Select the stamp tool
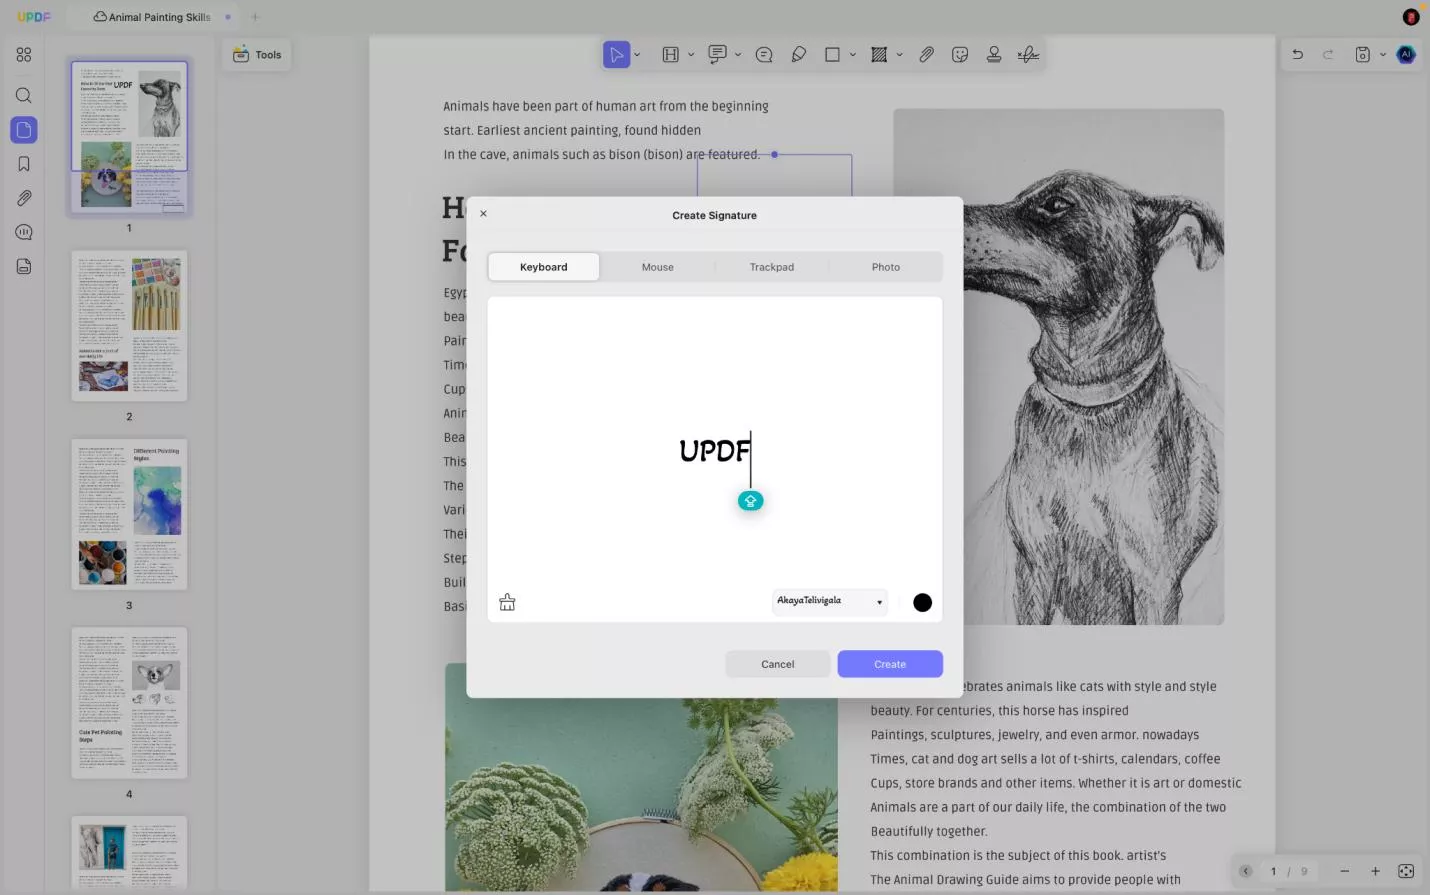Viewport: 1430px width, 895px height. click(994, 55)
